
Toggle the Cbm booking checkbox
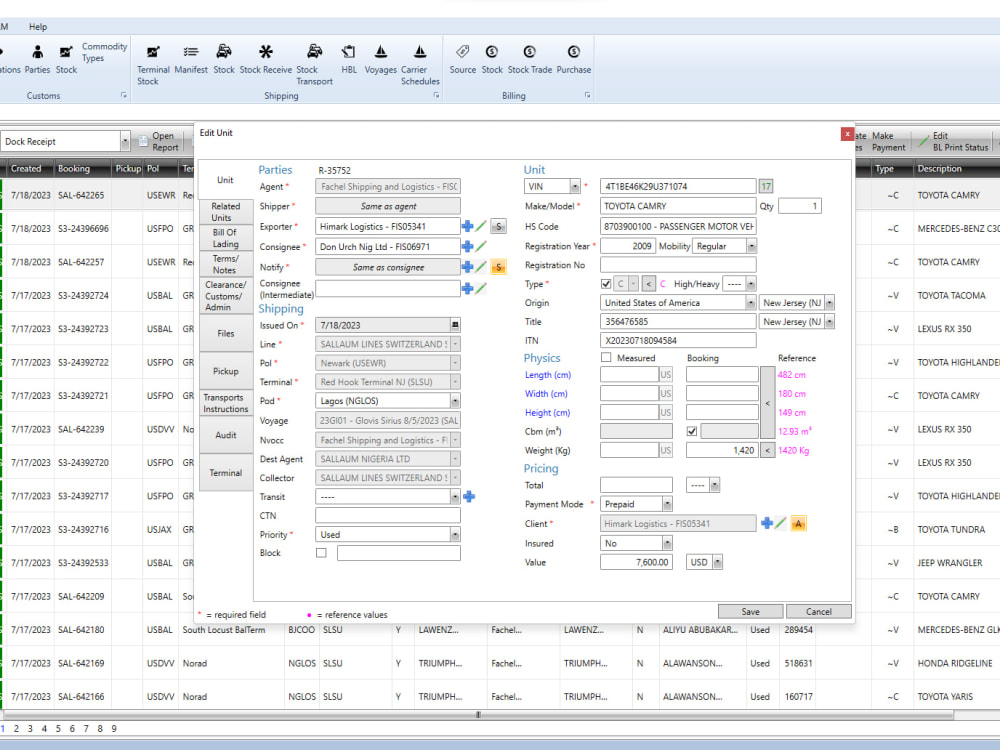tap(691, 431)
